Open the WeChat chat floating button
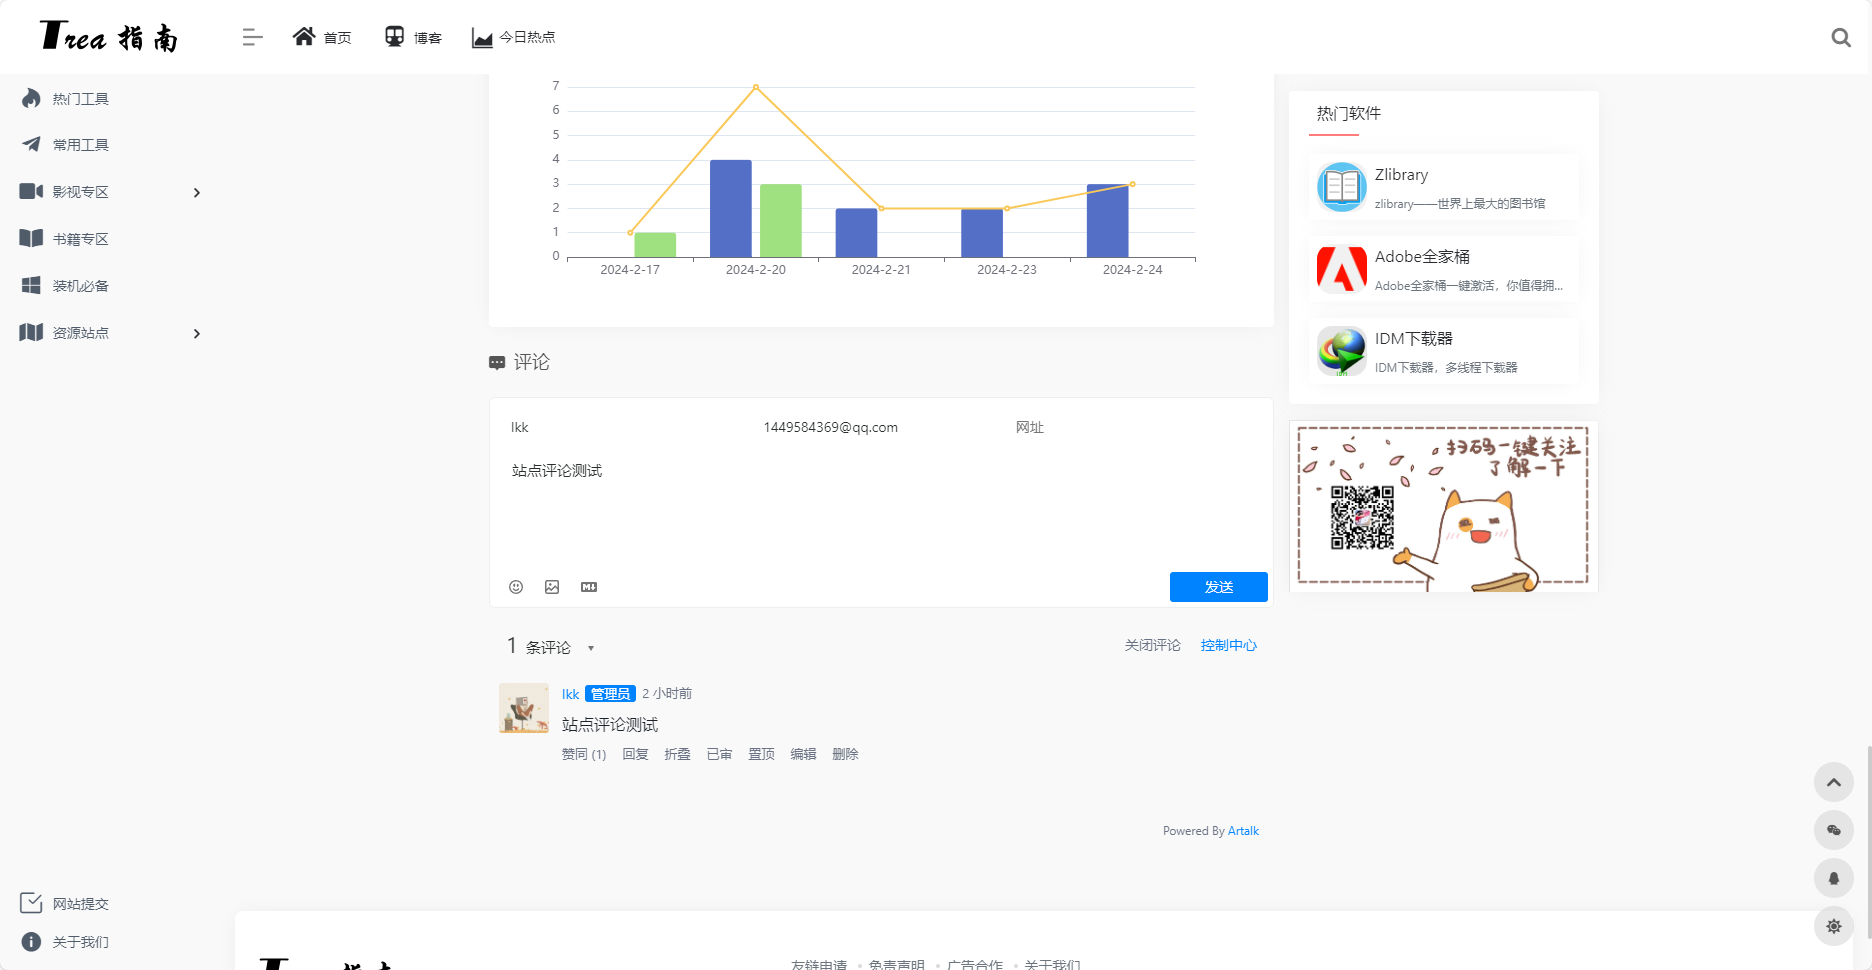1872x970 pixels. pyautogui.click(x=1834, y=830)
